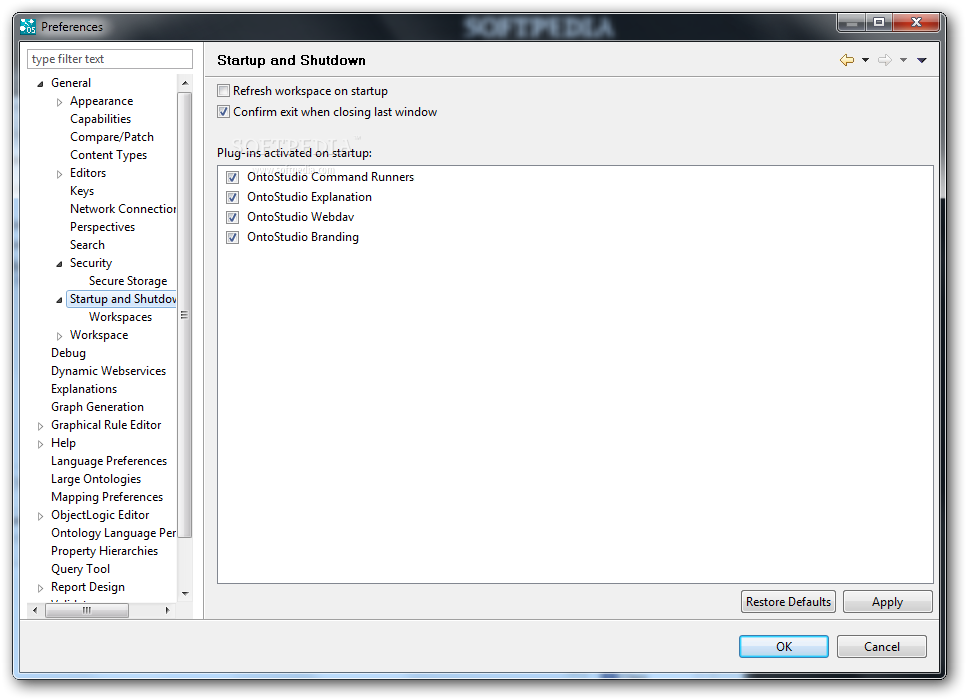Click tree vertical scrollbar up arrow
Image resolution: width=967 pixels, height=700 pixels.
185,83
